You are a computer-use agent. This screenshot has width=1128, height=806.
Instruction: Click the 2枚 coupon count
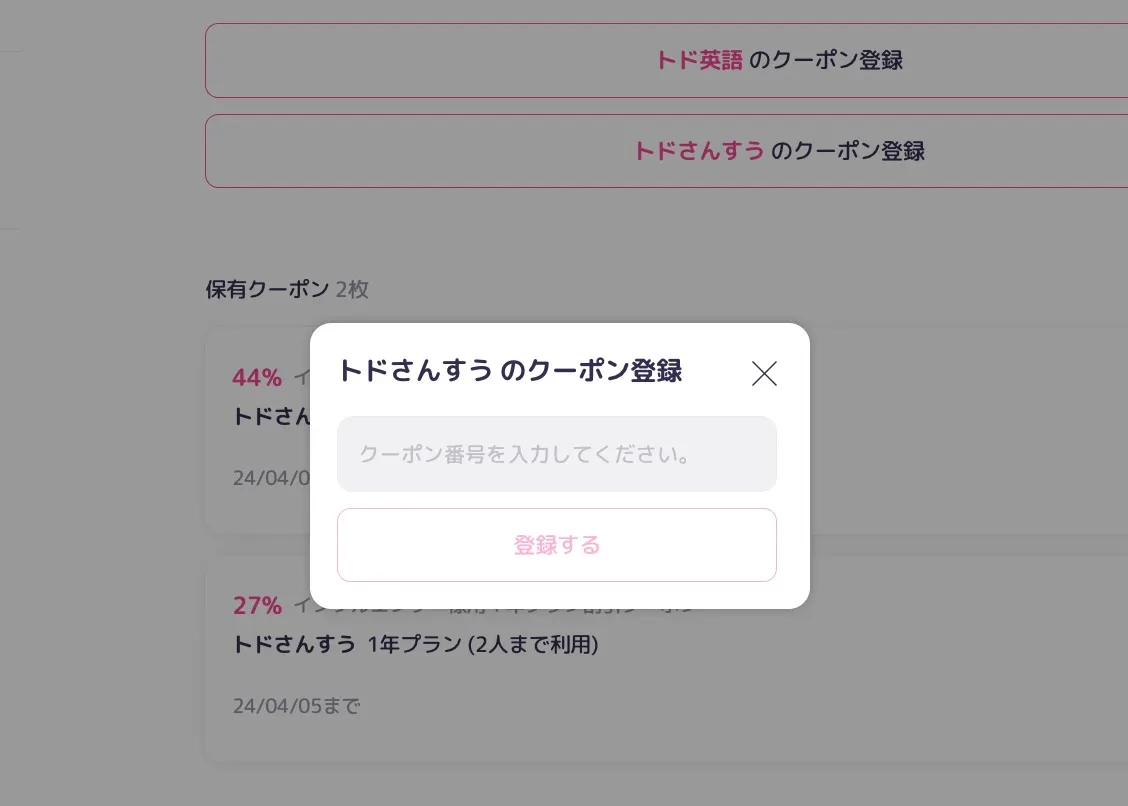[x=352, y=290]
